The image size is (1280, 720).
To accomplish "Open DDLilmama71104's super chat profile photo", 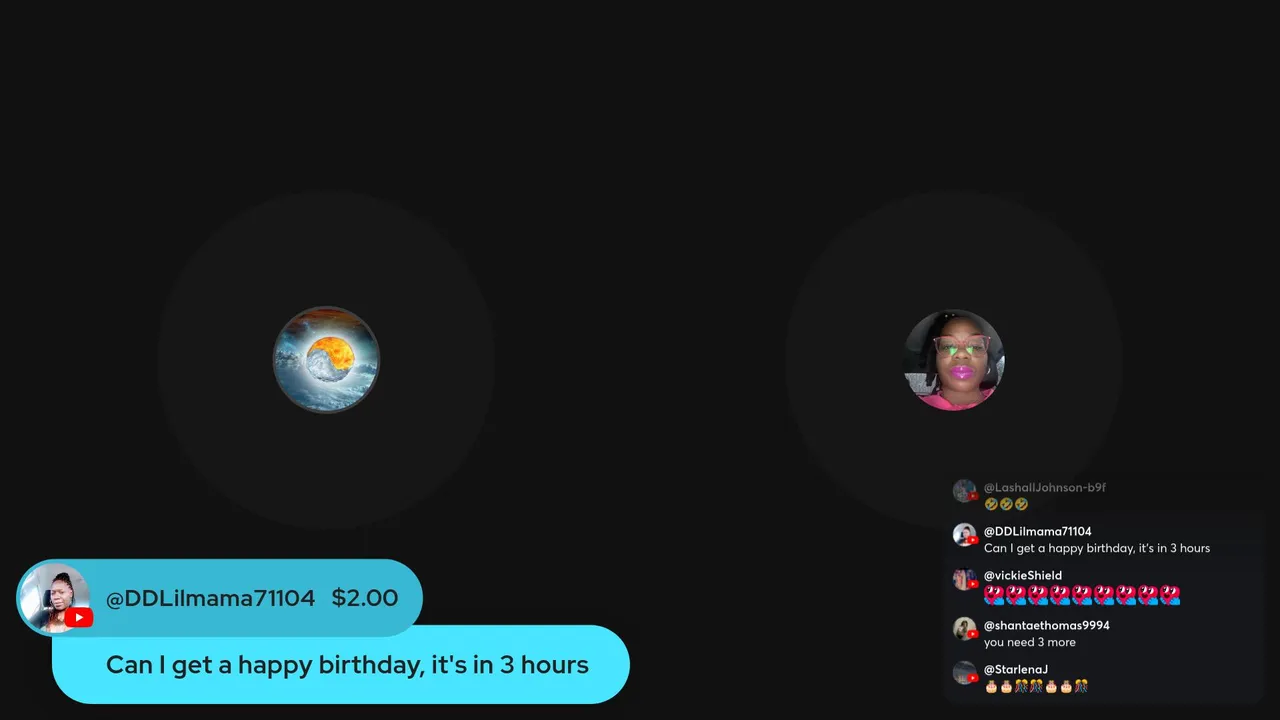I will pyautogui.click(x=54, y=598).
